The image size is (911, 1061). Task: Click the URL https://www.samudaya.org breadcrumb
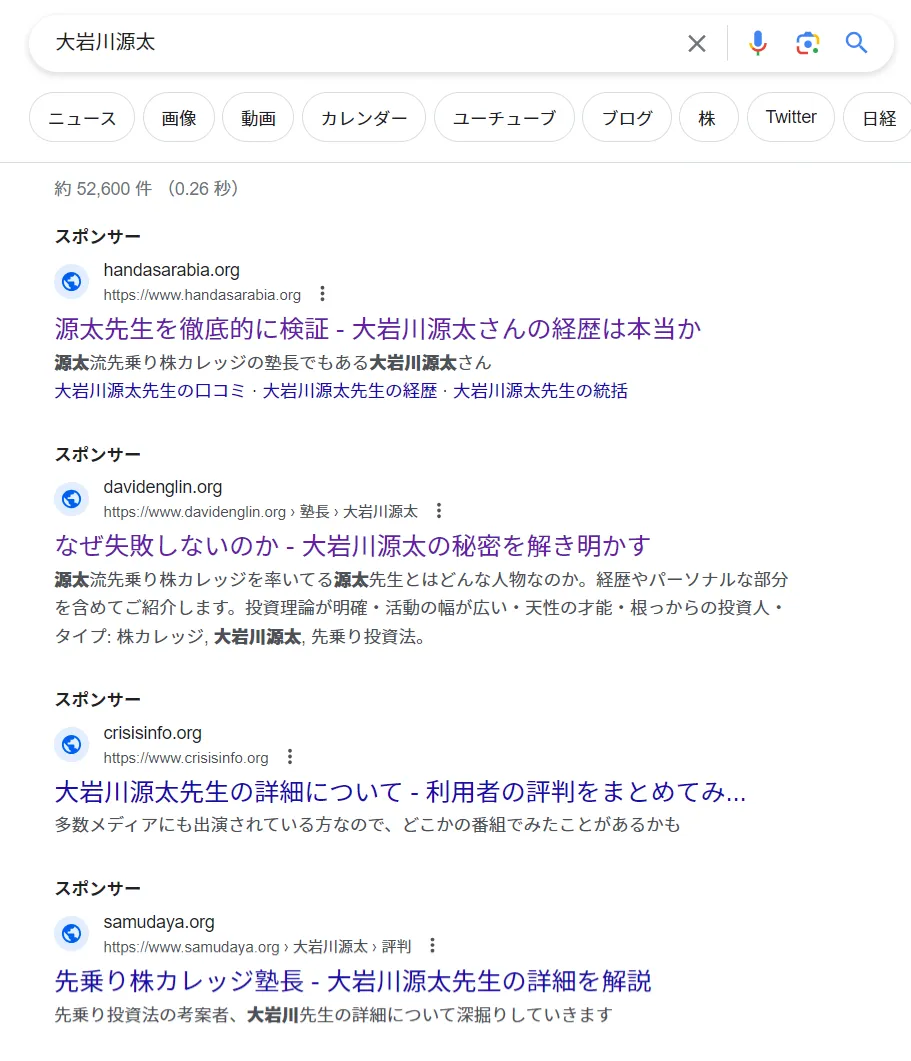(x=257, y=947)
